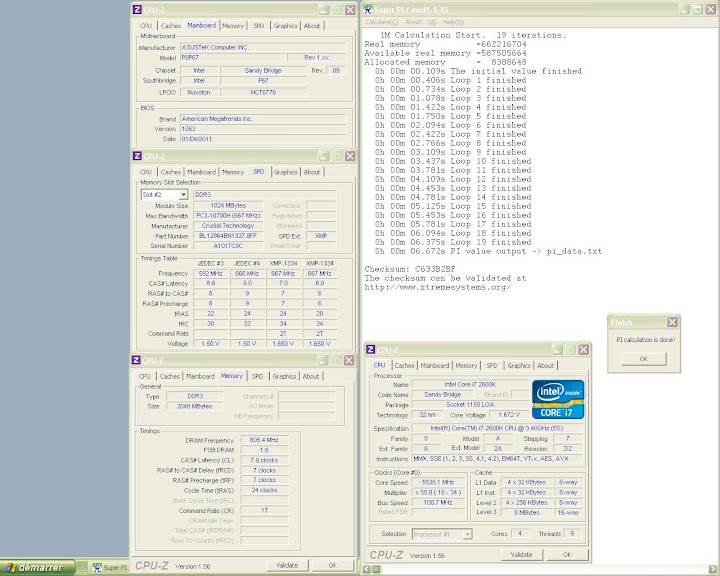The image size is (720, 576).
Task: Click the CPU-Z logo icon in the Memory window title bar
Action: (136, 360)
